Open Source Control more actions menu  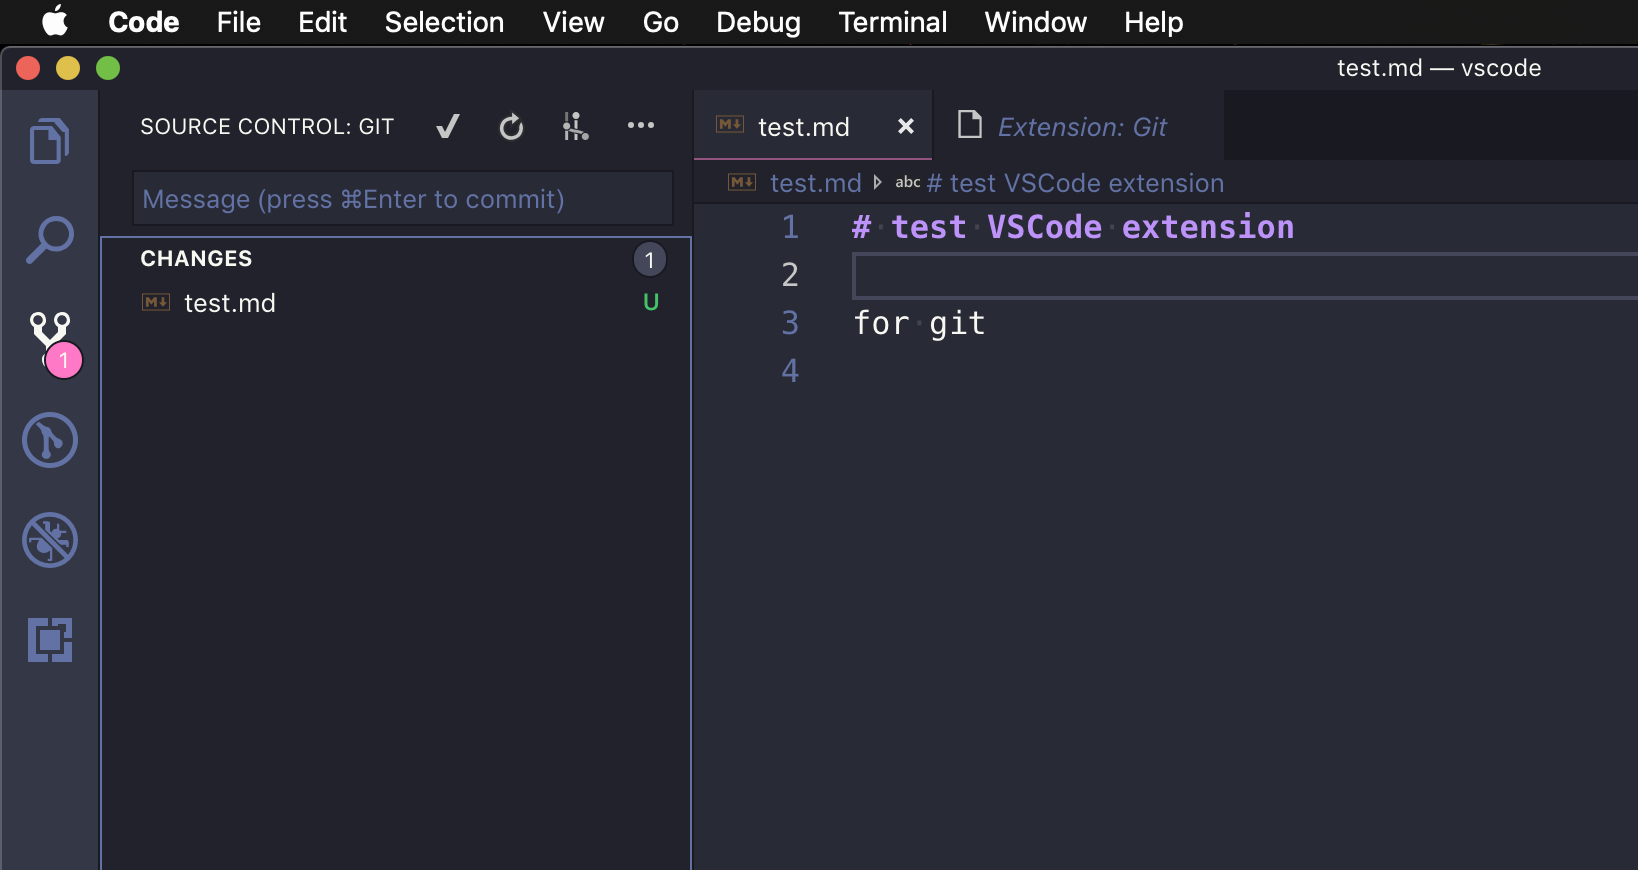(x=640, y=126)
